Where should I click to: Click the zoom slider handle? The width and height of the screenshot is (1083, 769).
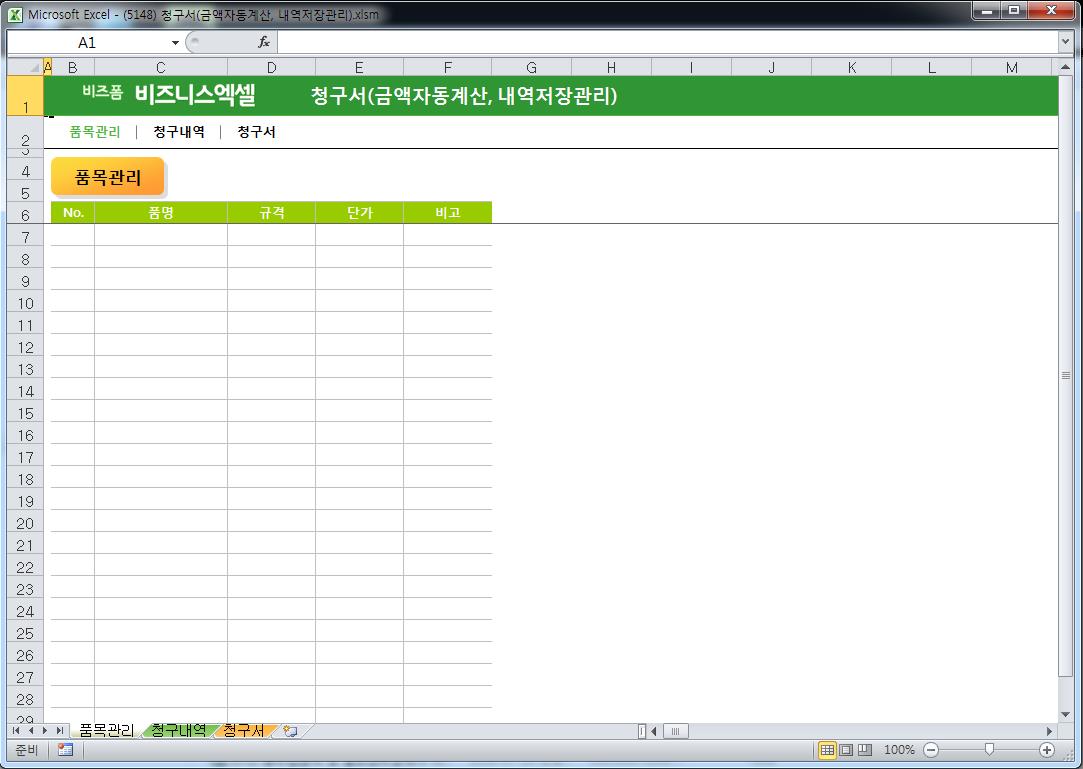(989, 750)
